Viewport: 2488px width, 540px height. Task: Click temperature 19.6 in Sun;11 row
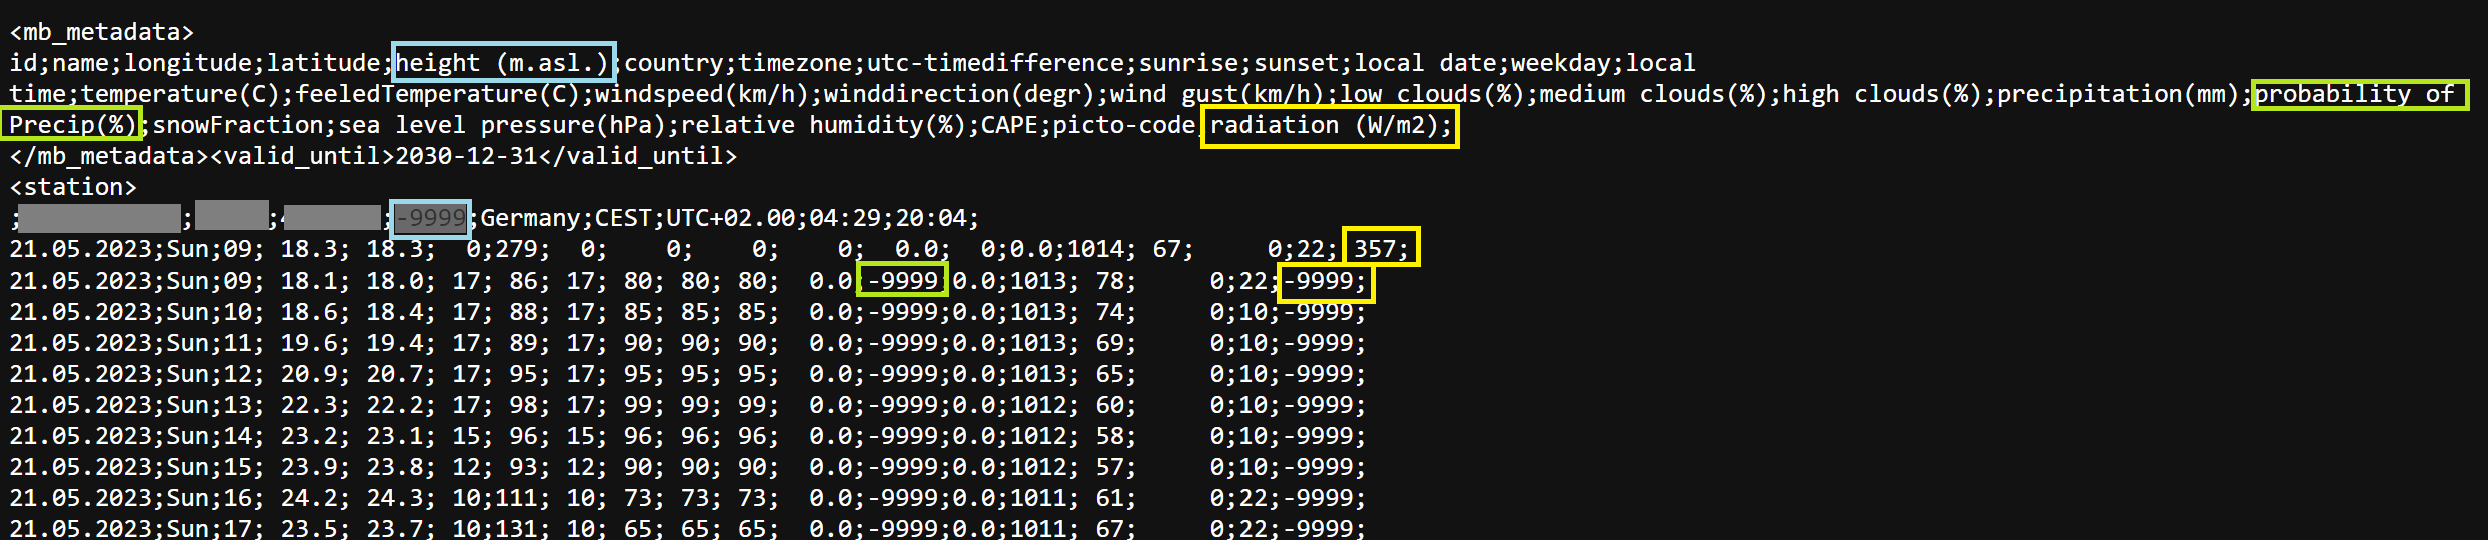(308, 343)
